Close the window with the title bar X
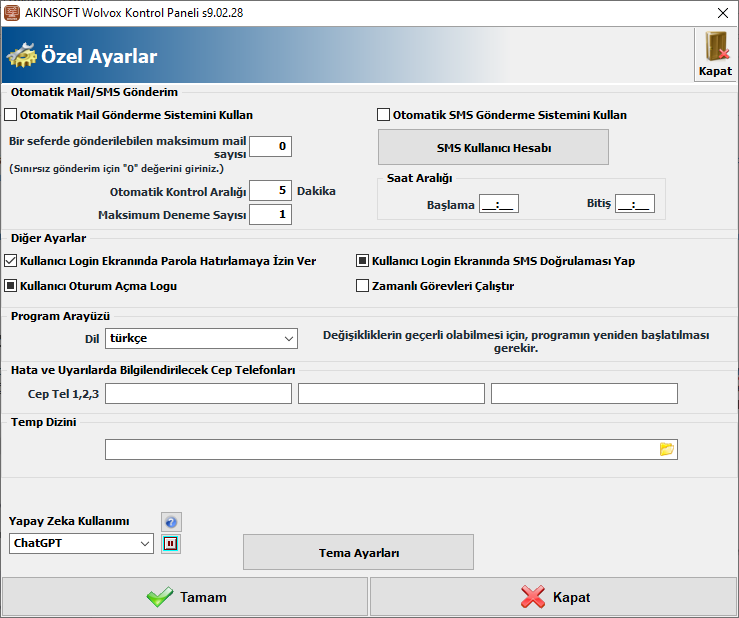Screen dimensions: 739x618 723,13
